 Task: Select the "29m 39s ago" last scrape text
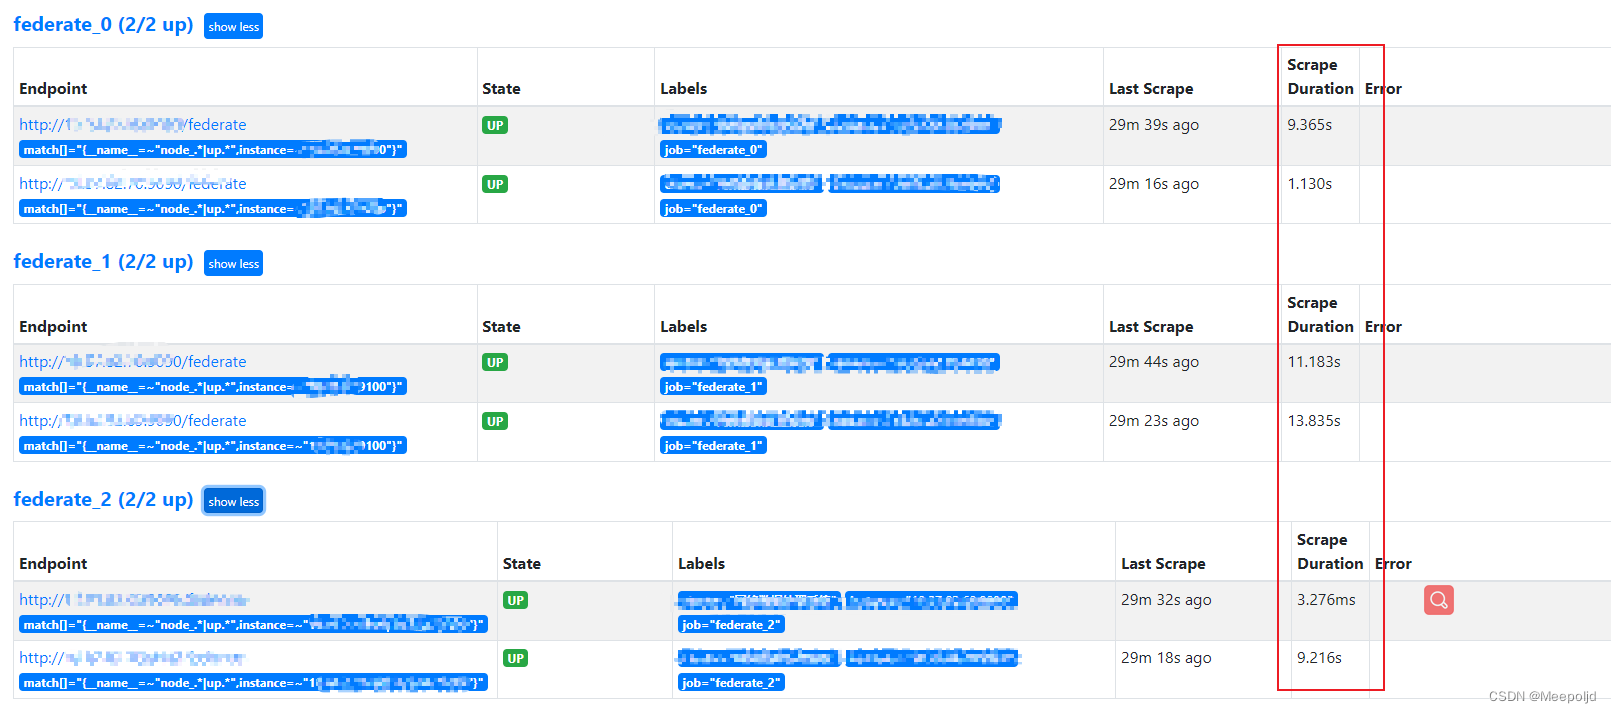click(x=1154, y=125)
